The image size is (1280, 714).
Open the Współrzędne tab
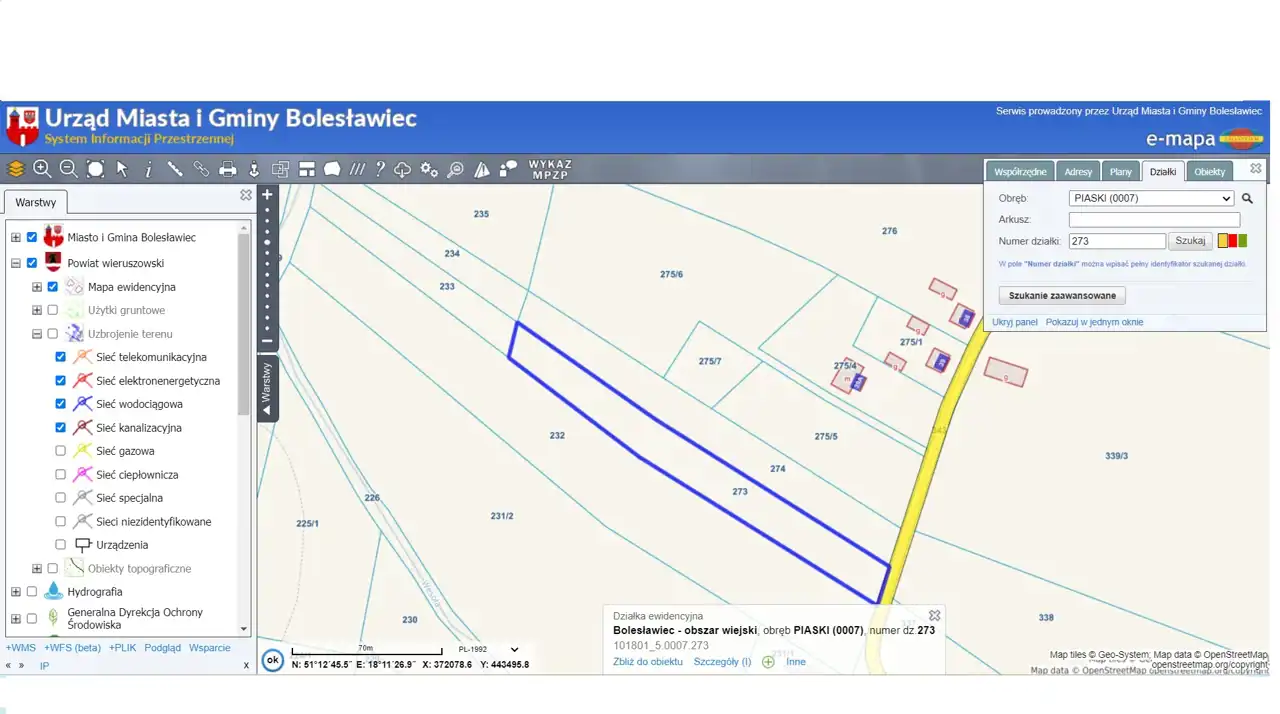tap(1020, 172)
